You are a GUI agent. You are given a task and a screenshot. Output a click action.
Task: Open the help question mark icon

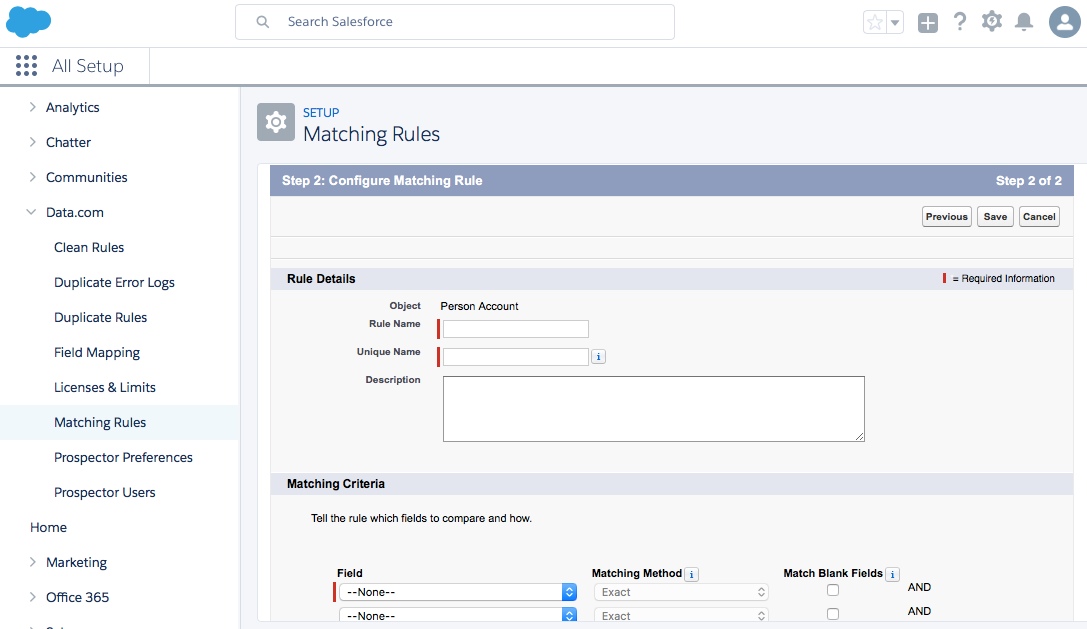[959, 22]
